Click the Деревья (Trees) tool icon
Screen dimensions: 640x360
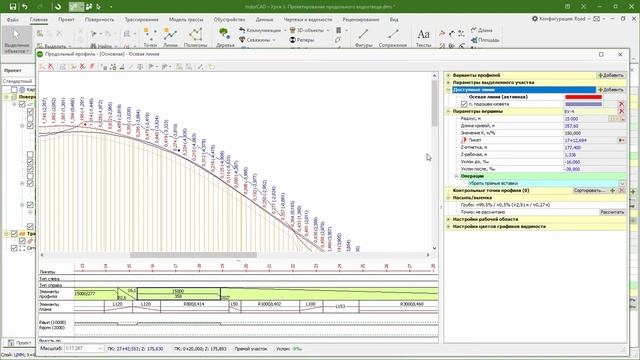(224, 34)
